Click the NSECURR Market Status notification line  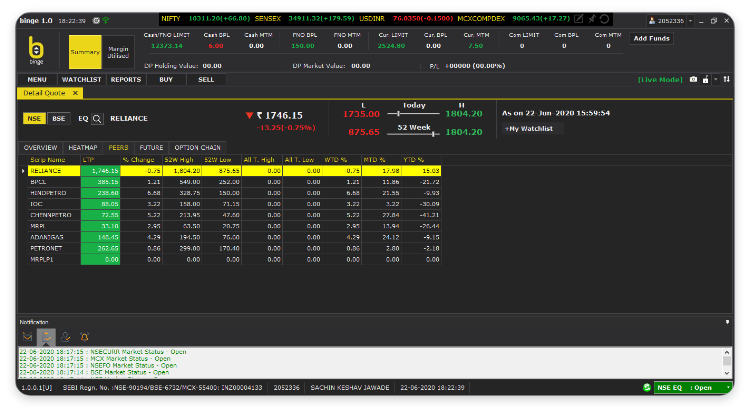(103, 352)
